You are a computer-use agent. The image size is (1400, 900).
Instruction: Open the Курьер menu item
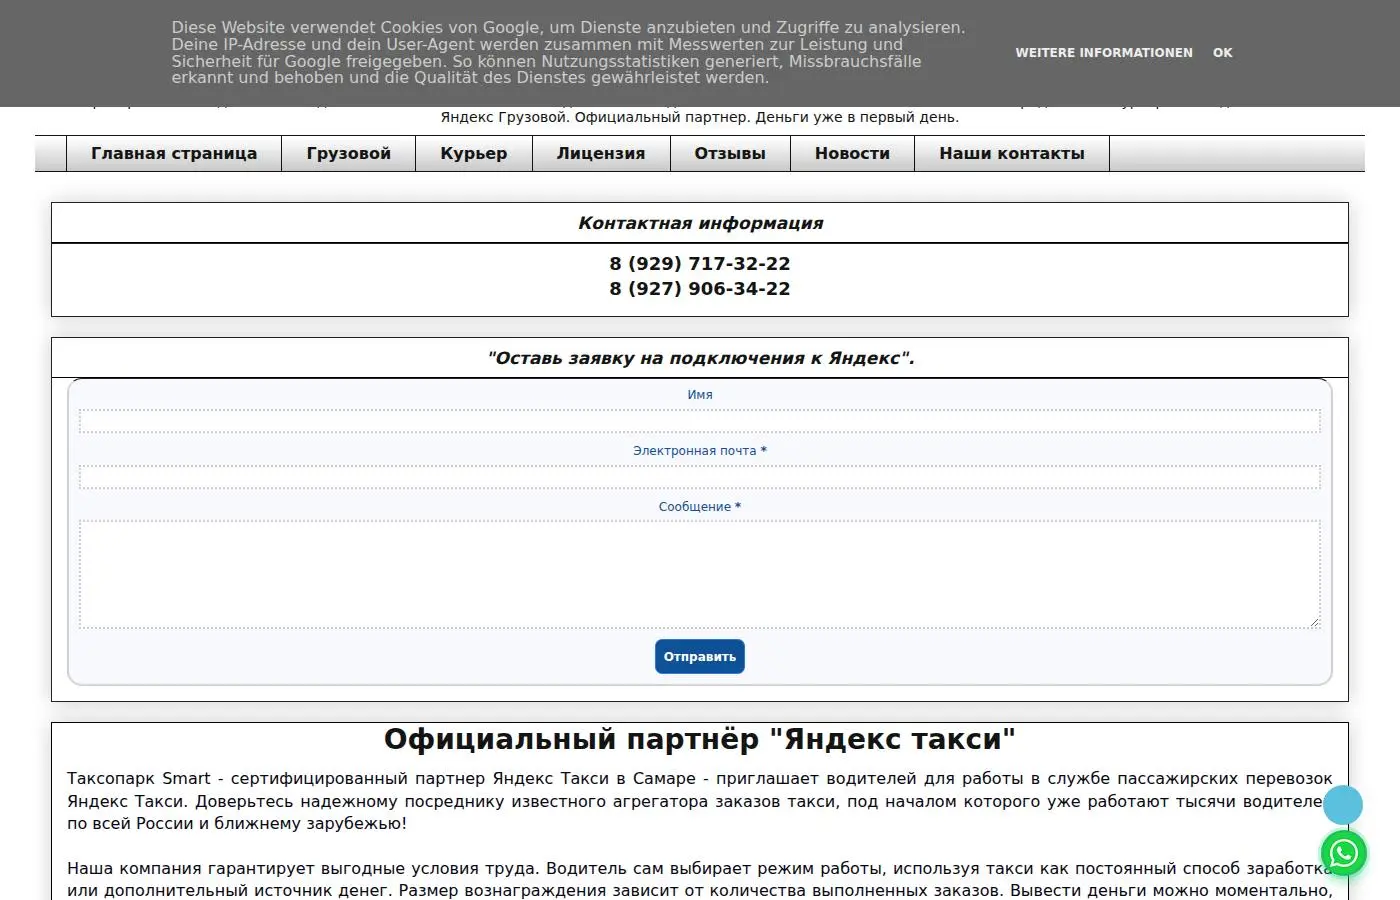474,154
